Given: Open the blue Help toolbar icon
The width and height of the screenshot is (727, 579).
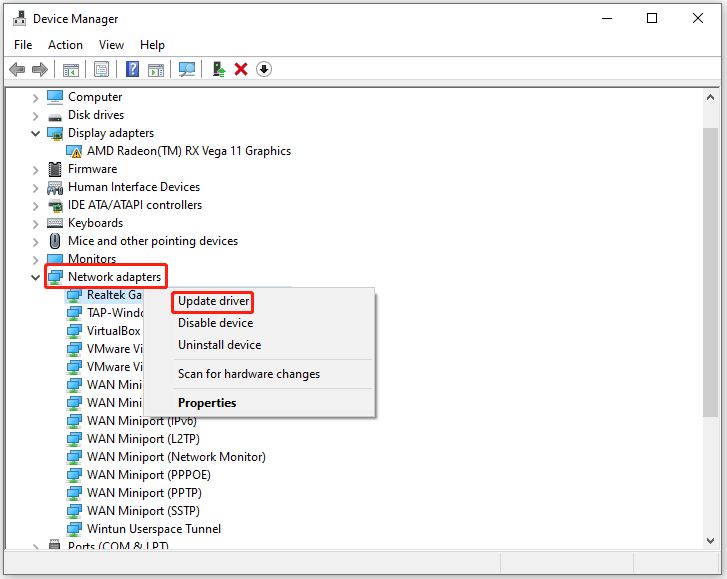Looking at the screenshot, I should point(132,69).
